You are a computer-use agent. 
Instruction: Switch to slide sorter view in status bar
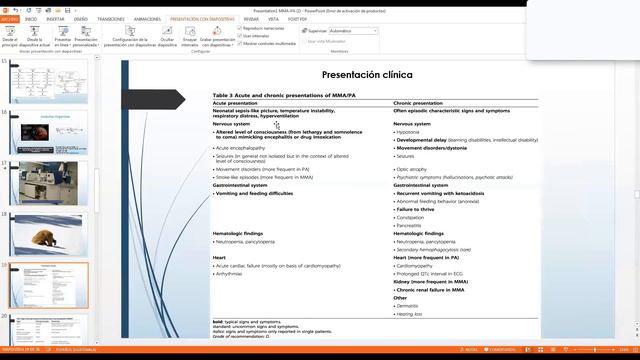pyautogui.click(x=540, y=350)
